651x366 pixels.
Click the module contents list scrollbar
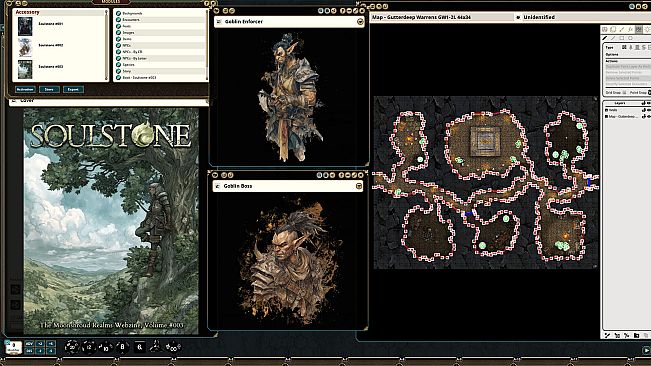click(x=206, y=45)
